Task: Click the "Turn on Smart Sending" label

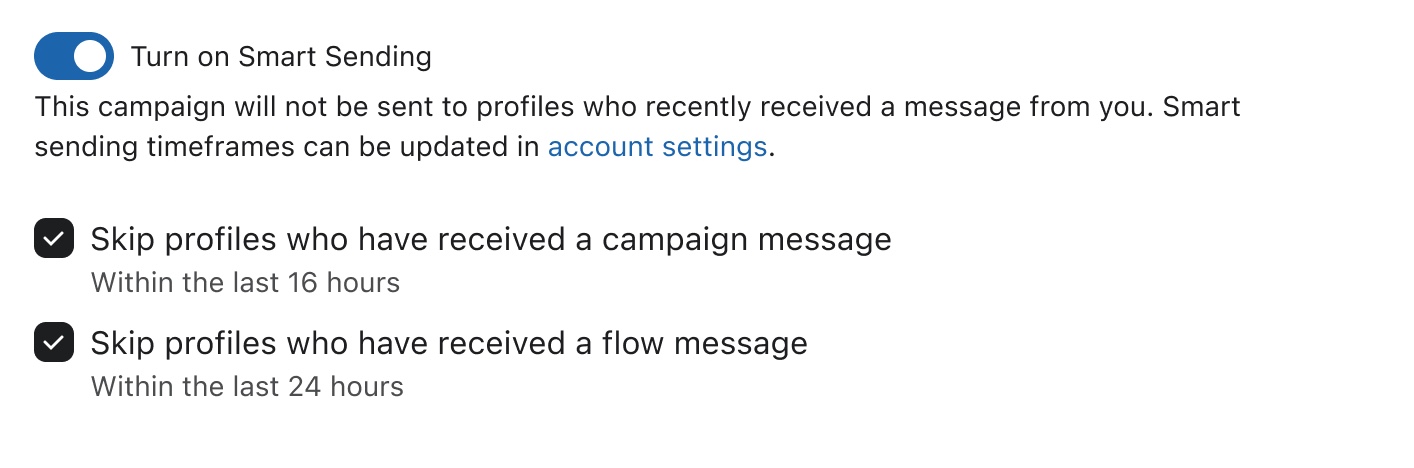Action: point(281,57)
